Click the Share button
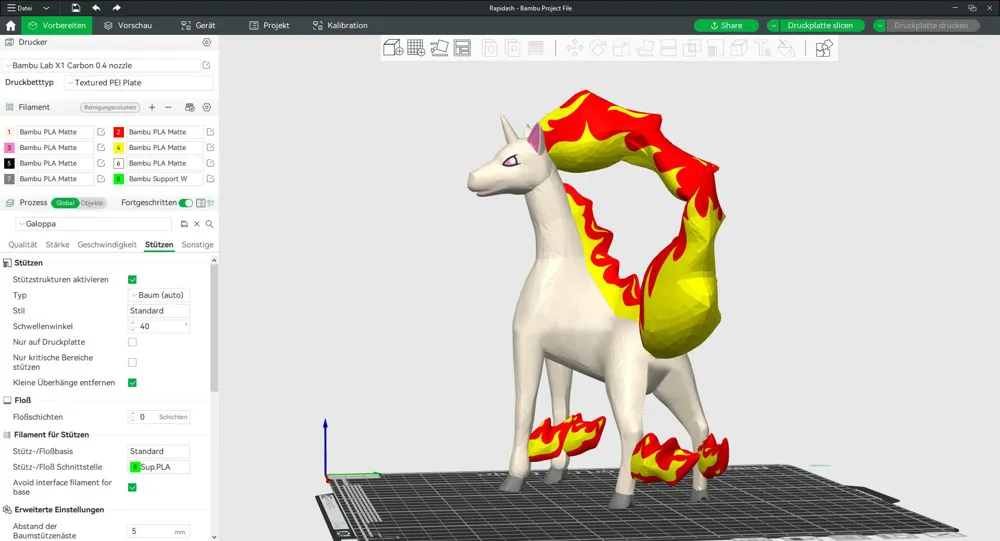Image resolution: width=1000 pixels, height=541 pixels. coord(726,26)
